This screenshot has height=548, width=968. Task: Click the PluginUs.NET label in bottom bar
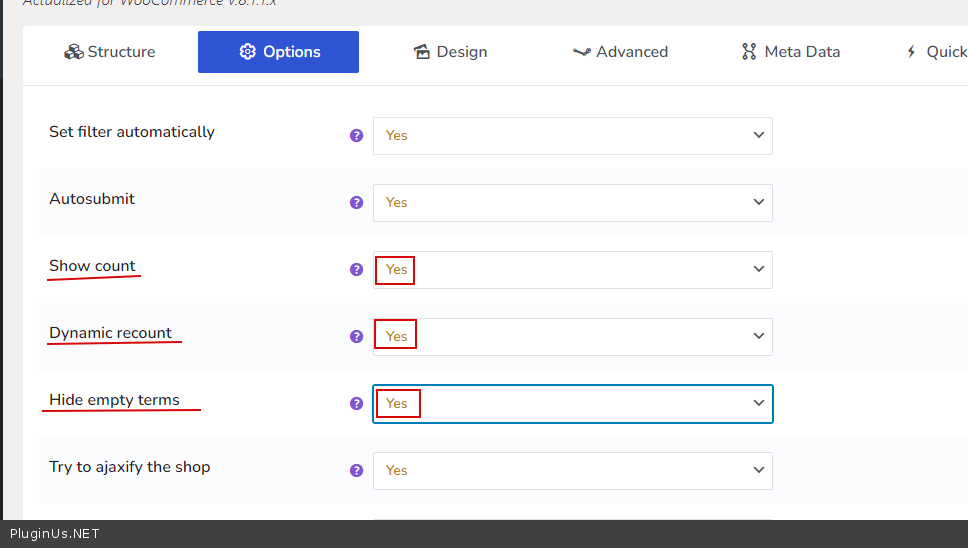54,534
